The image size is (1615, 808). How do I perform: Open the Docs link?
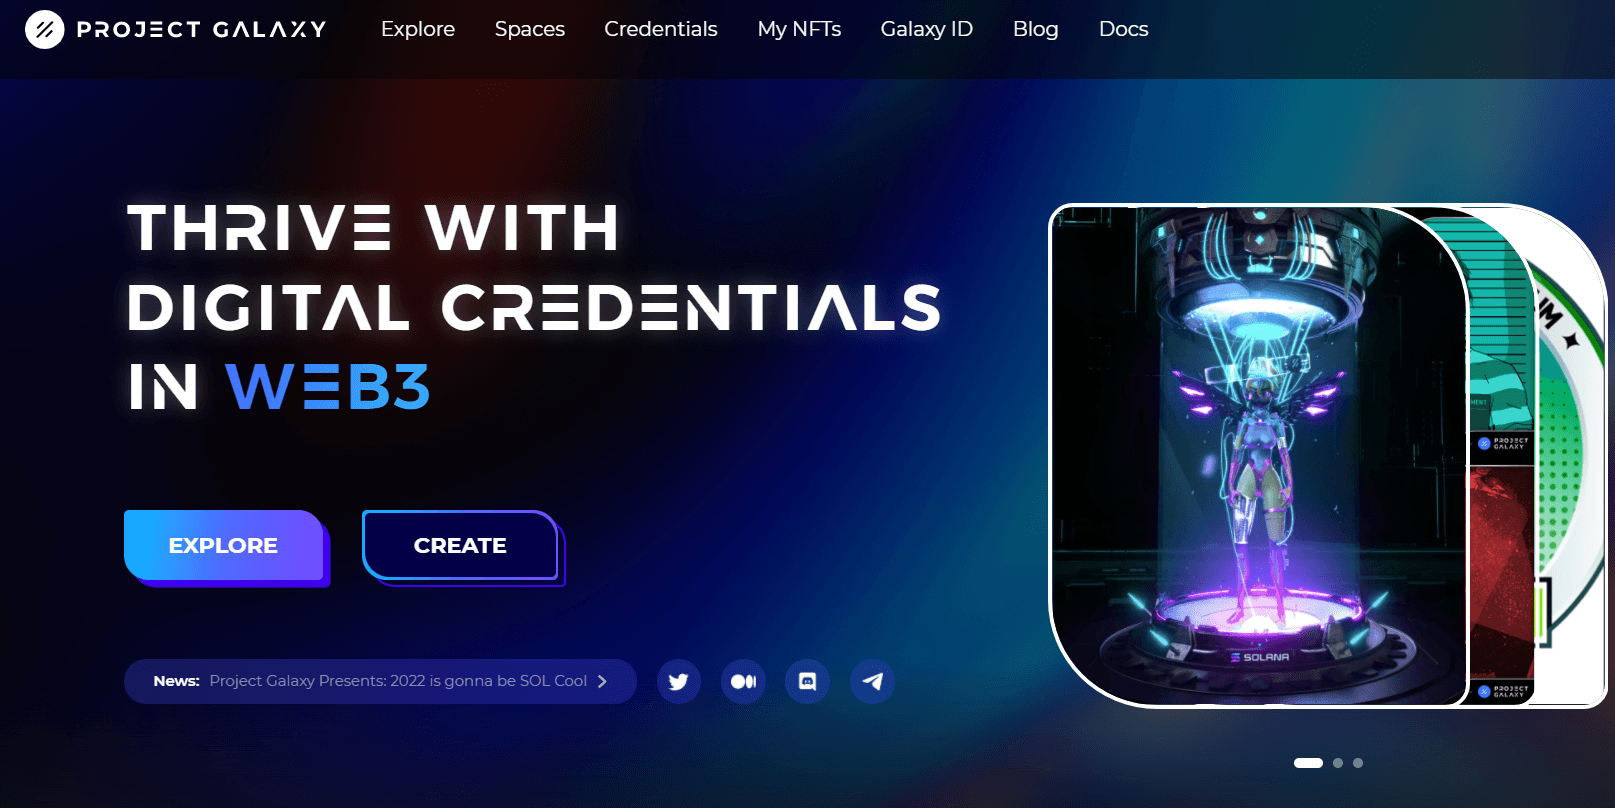tap(1124, 29)
